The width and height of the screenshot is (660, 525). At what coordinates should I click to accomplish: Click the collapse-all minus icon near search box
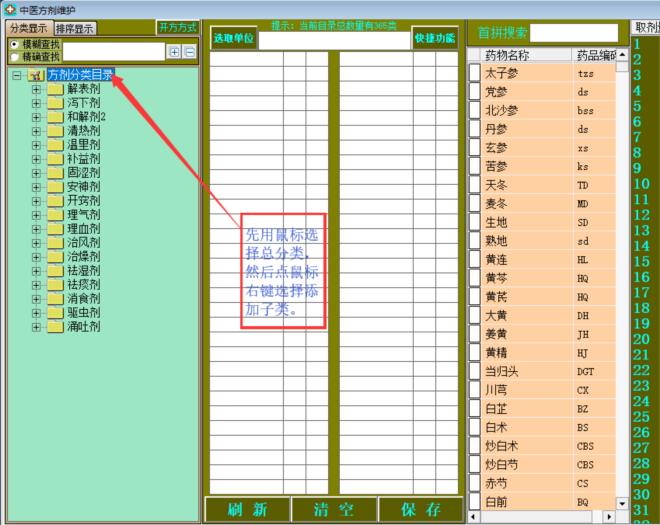click(x=189, y=51)
